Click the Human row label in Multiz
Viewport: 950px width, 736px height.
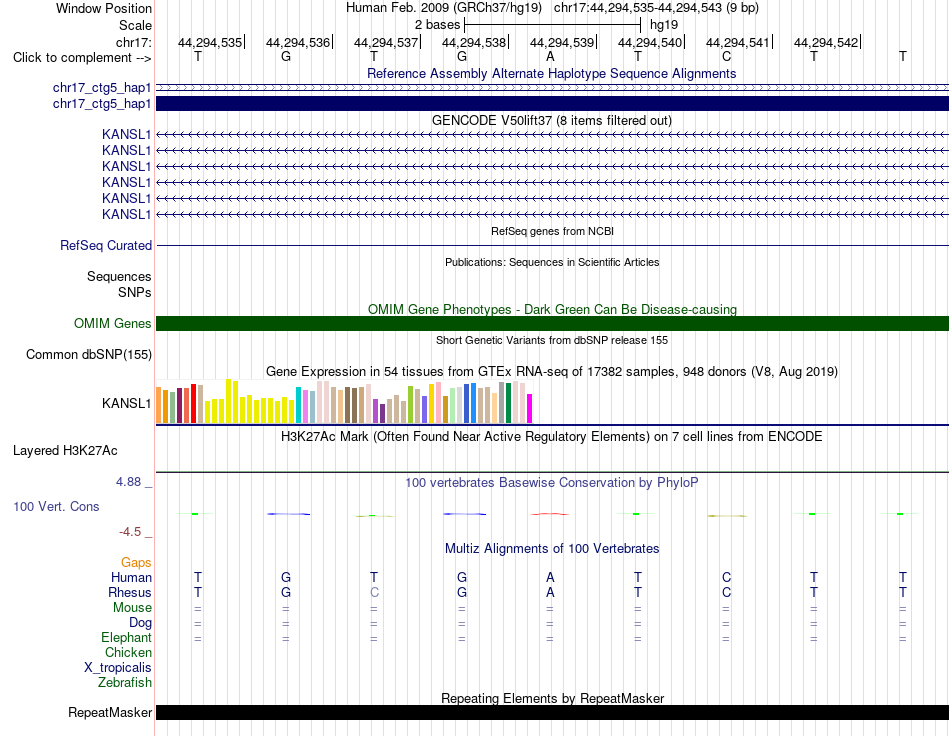click(x=131, y=578)
